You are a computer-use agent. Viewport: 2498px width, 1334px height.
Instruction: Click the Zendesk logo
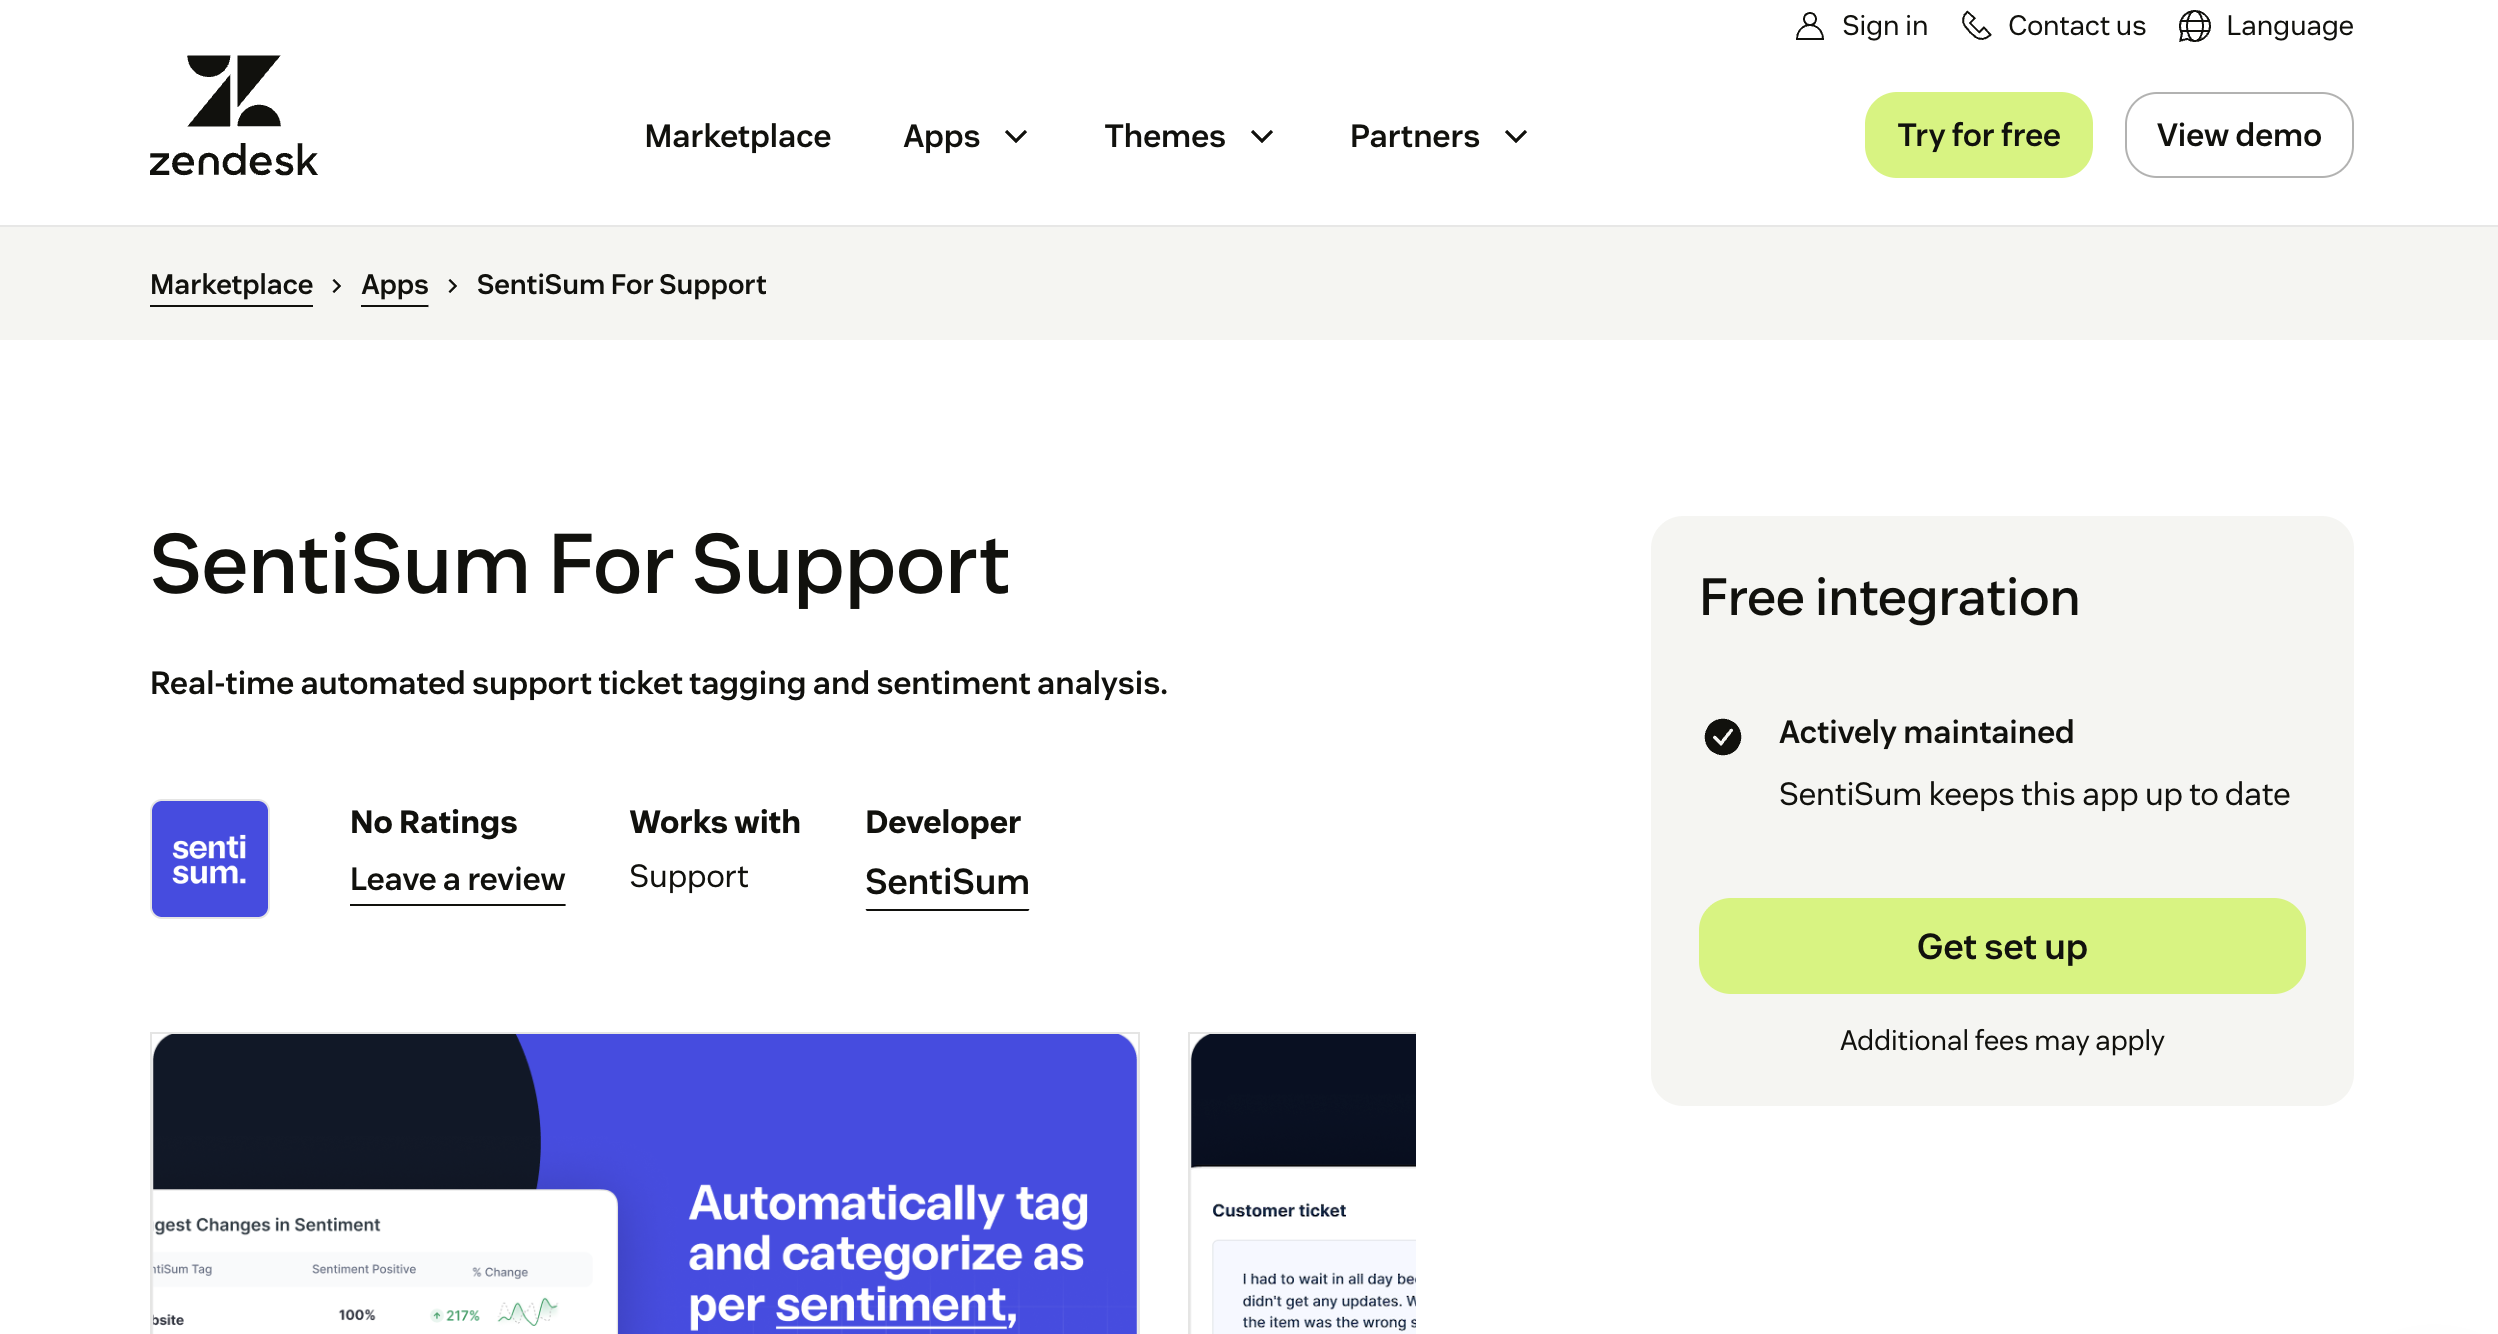pos(232,114)
